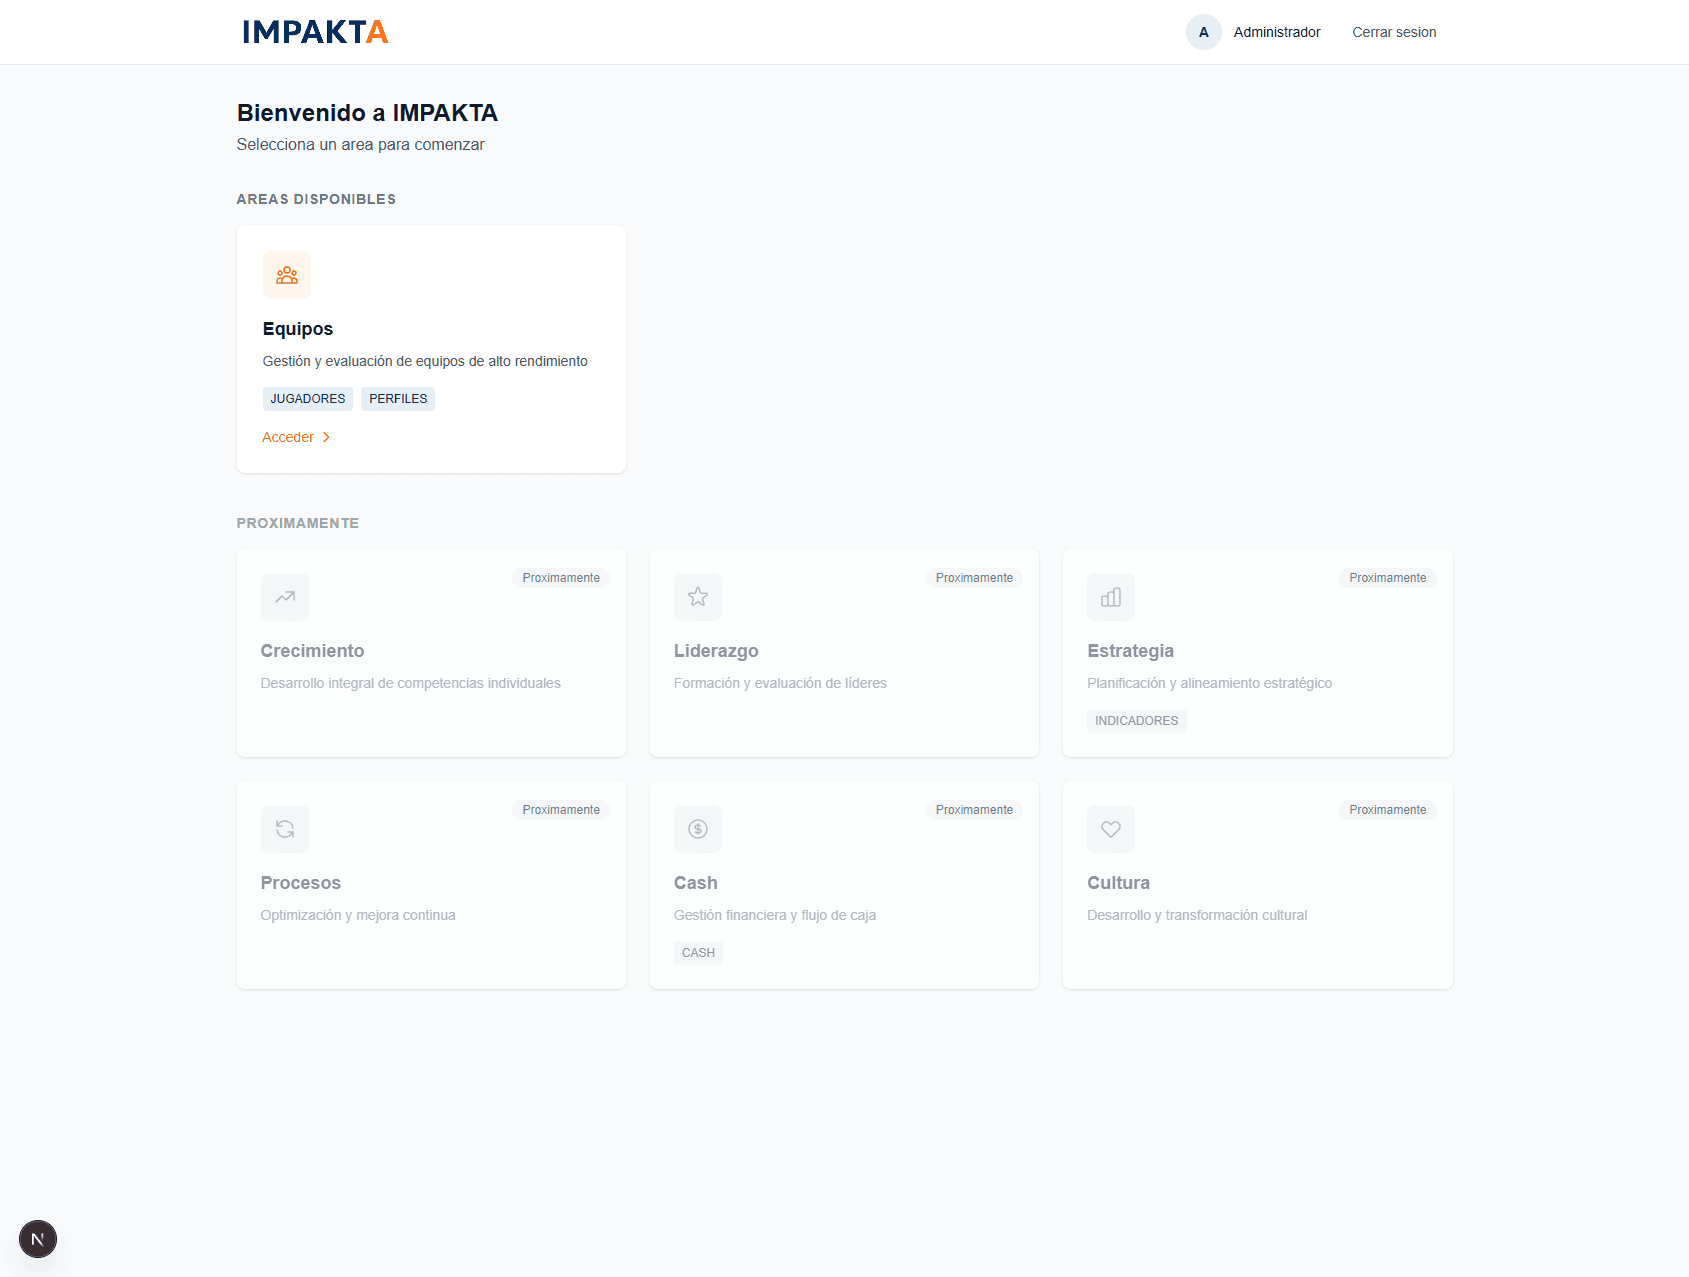Screen dimensions: 1689x1277
Task: Click the Estrategia bar chart icon
Action: pyautogui.click(x=1111, y=597)
